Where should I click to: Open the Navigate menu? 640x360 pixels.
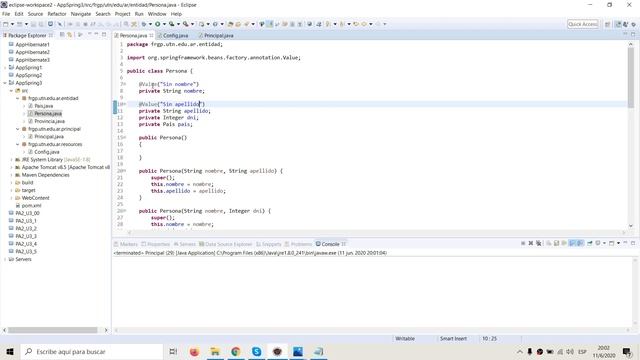click(x=81, y=14)
